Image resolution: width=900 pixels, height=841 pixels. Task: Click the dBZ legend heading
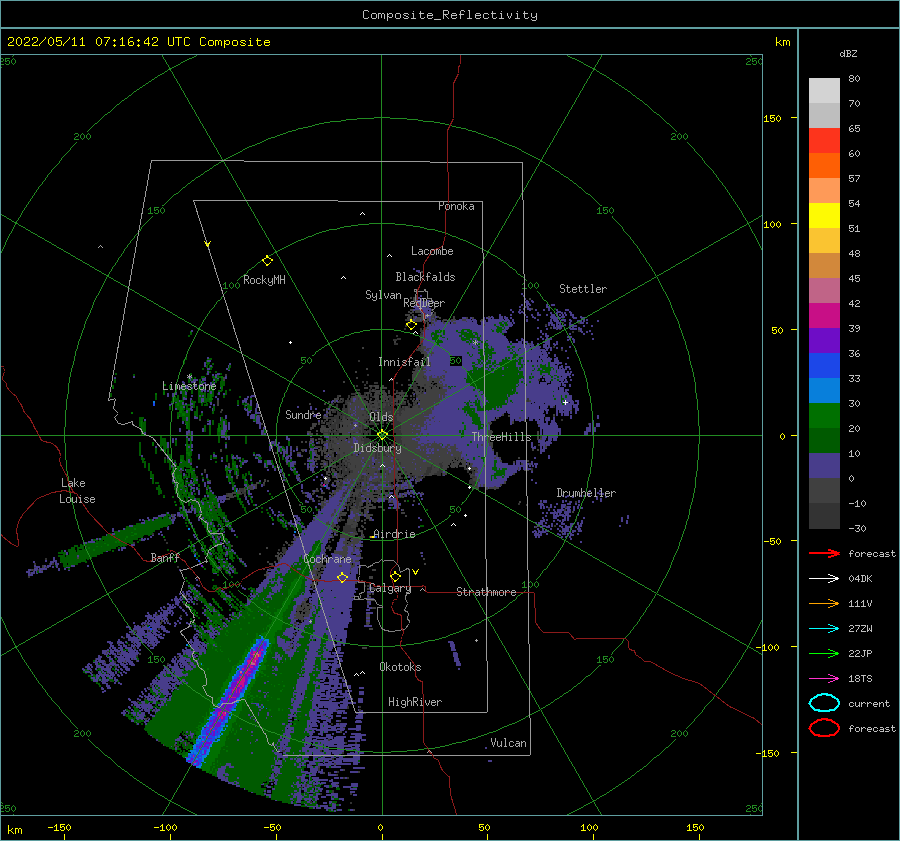[x=848, y=53]
